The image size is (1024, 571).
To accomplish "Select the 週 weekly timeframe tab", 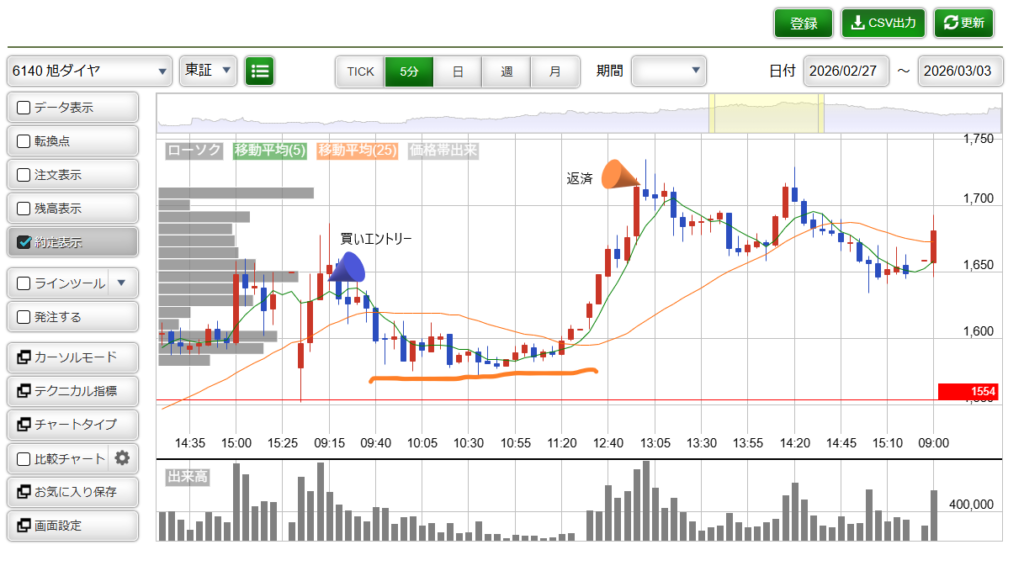I will (x=507, y=71).
